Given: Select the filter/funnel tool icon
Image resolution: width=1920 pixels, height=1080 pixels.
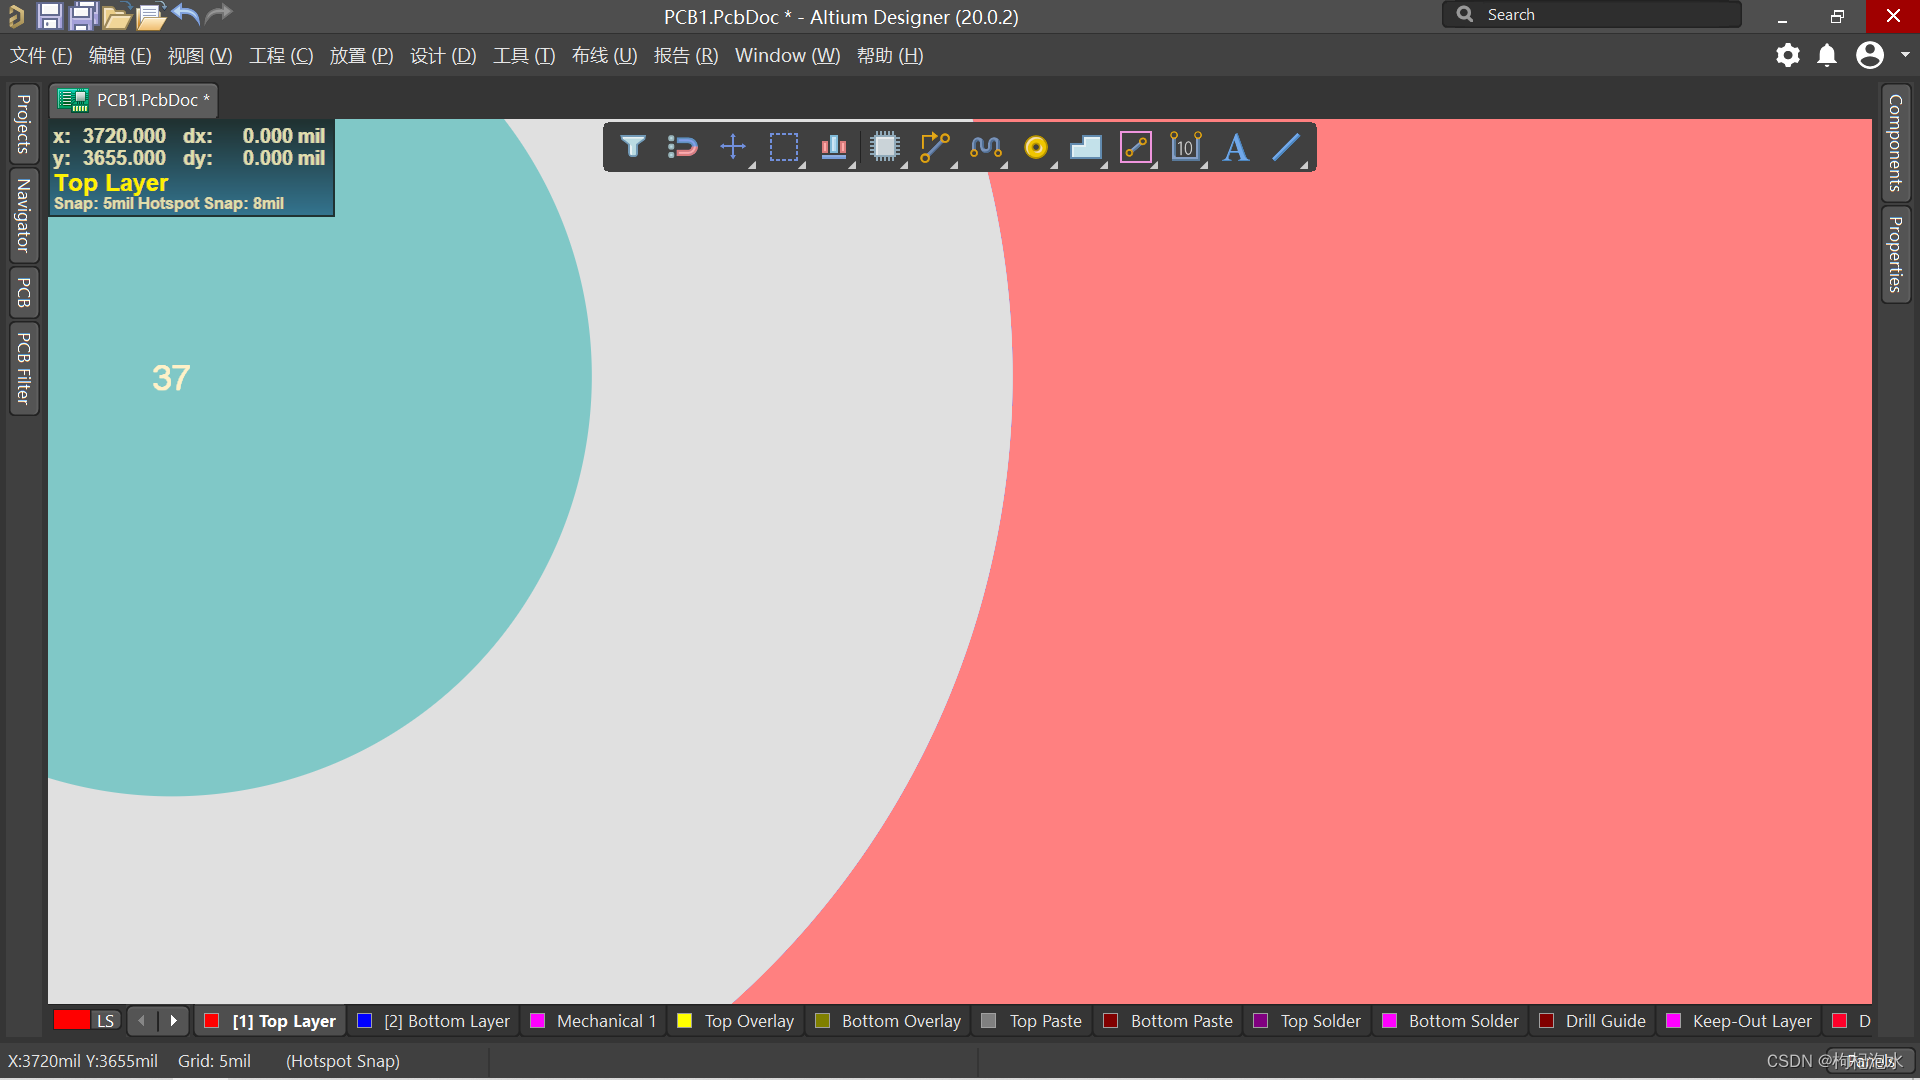Looking at the screenshot, I should (630, 146).
